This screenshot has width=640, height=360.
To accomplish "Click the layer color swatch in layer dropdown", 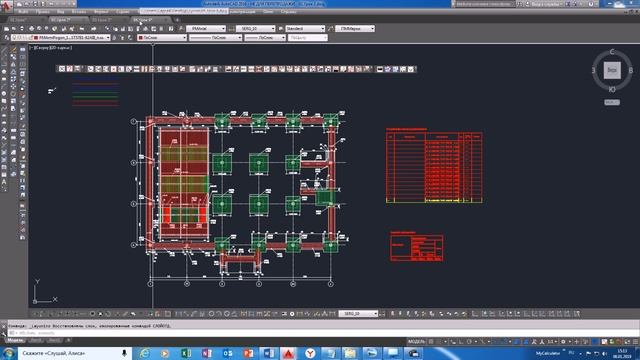I will pyautogui.click(x=36, y=38).
